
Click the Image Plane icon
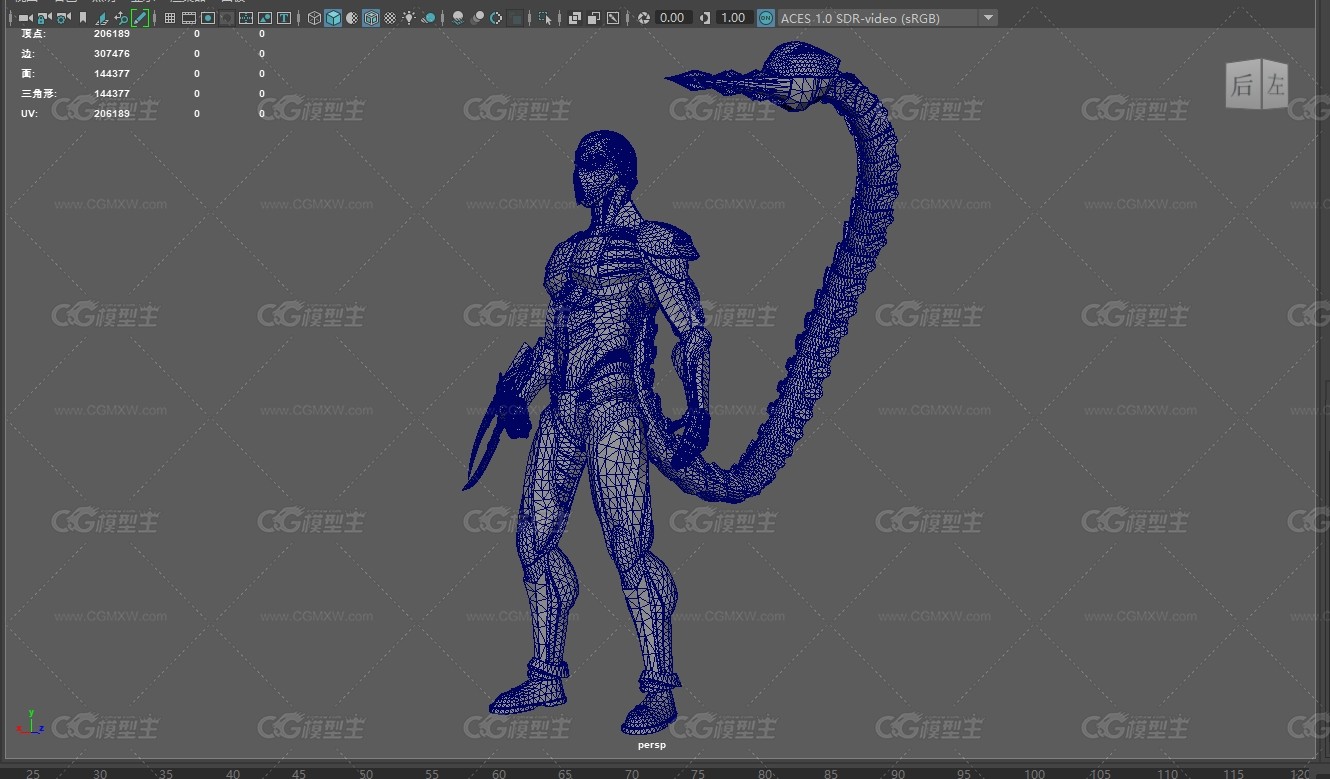click(102, 18)
